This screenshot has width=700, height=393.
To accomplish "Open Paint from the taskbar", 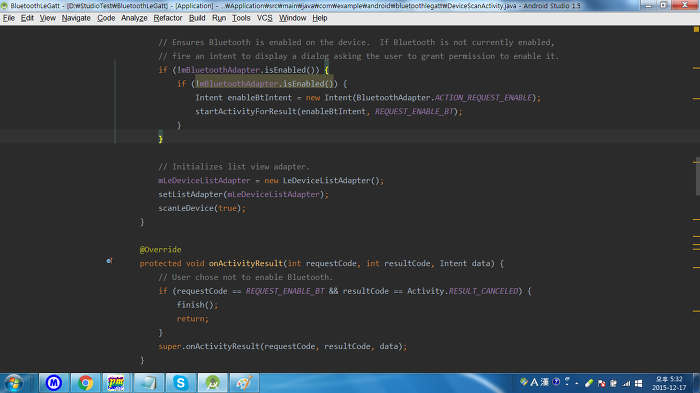I will tap(244, 383).
